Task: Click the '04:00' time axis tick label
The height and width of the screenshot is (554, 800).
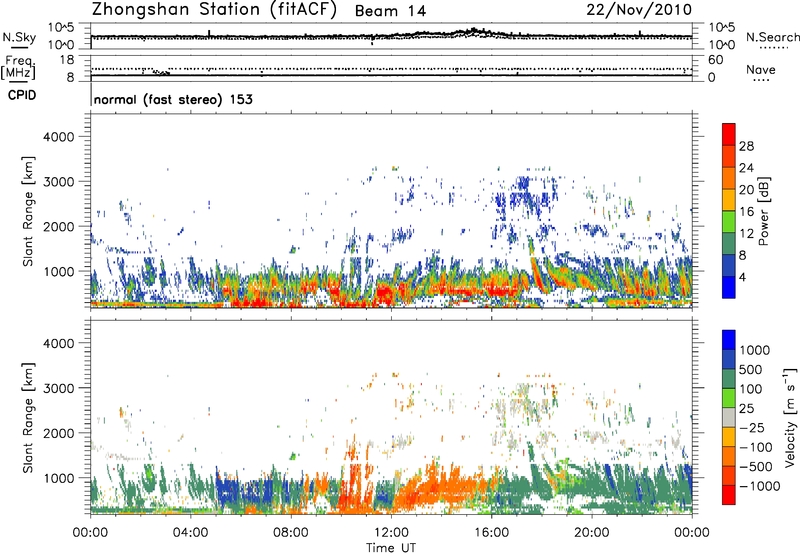Action: (x=191, y=533)
